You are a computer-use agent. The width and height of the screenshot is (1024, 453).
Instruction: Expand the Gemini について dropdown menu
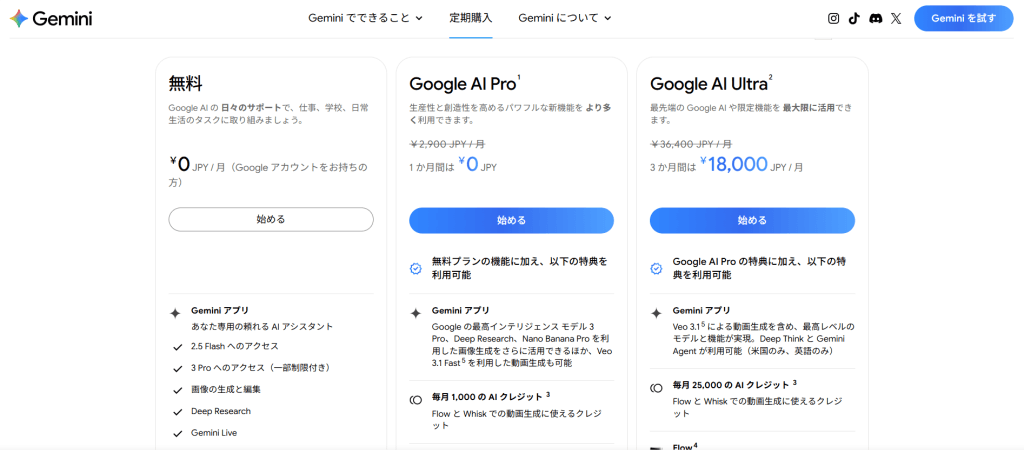[564, 18]
